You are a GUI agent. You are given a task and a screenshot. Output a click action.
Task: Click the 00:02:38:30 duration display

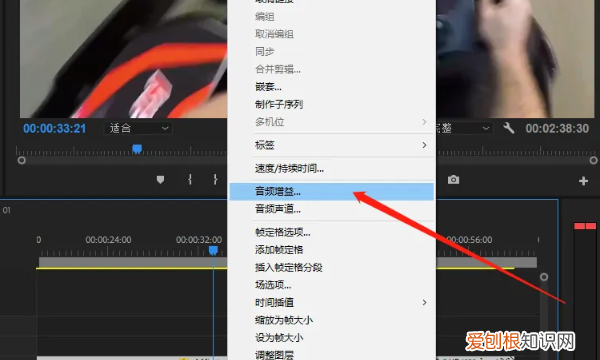click(x=557, y=129)
